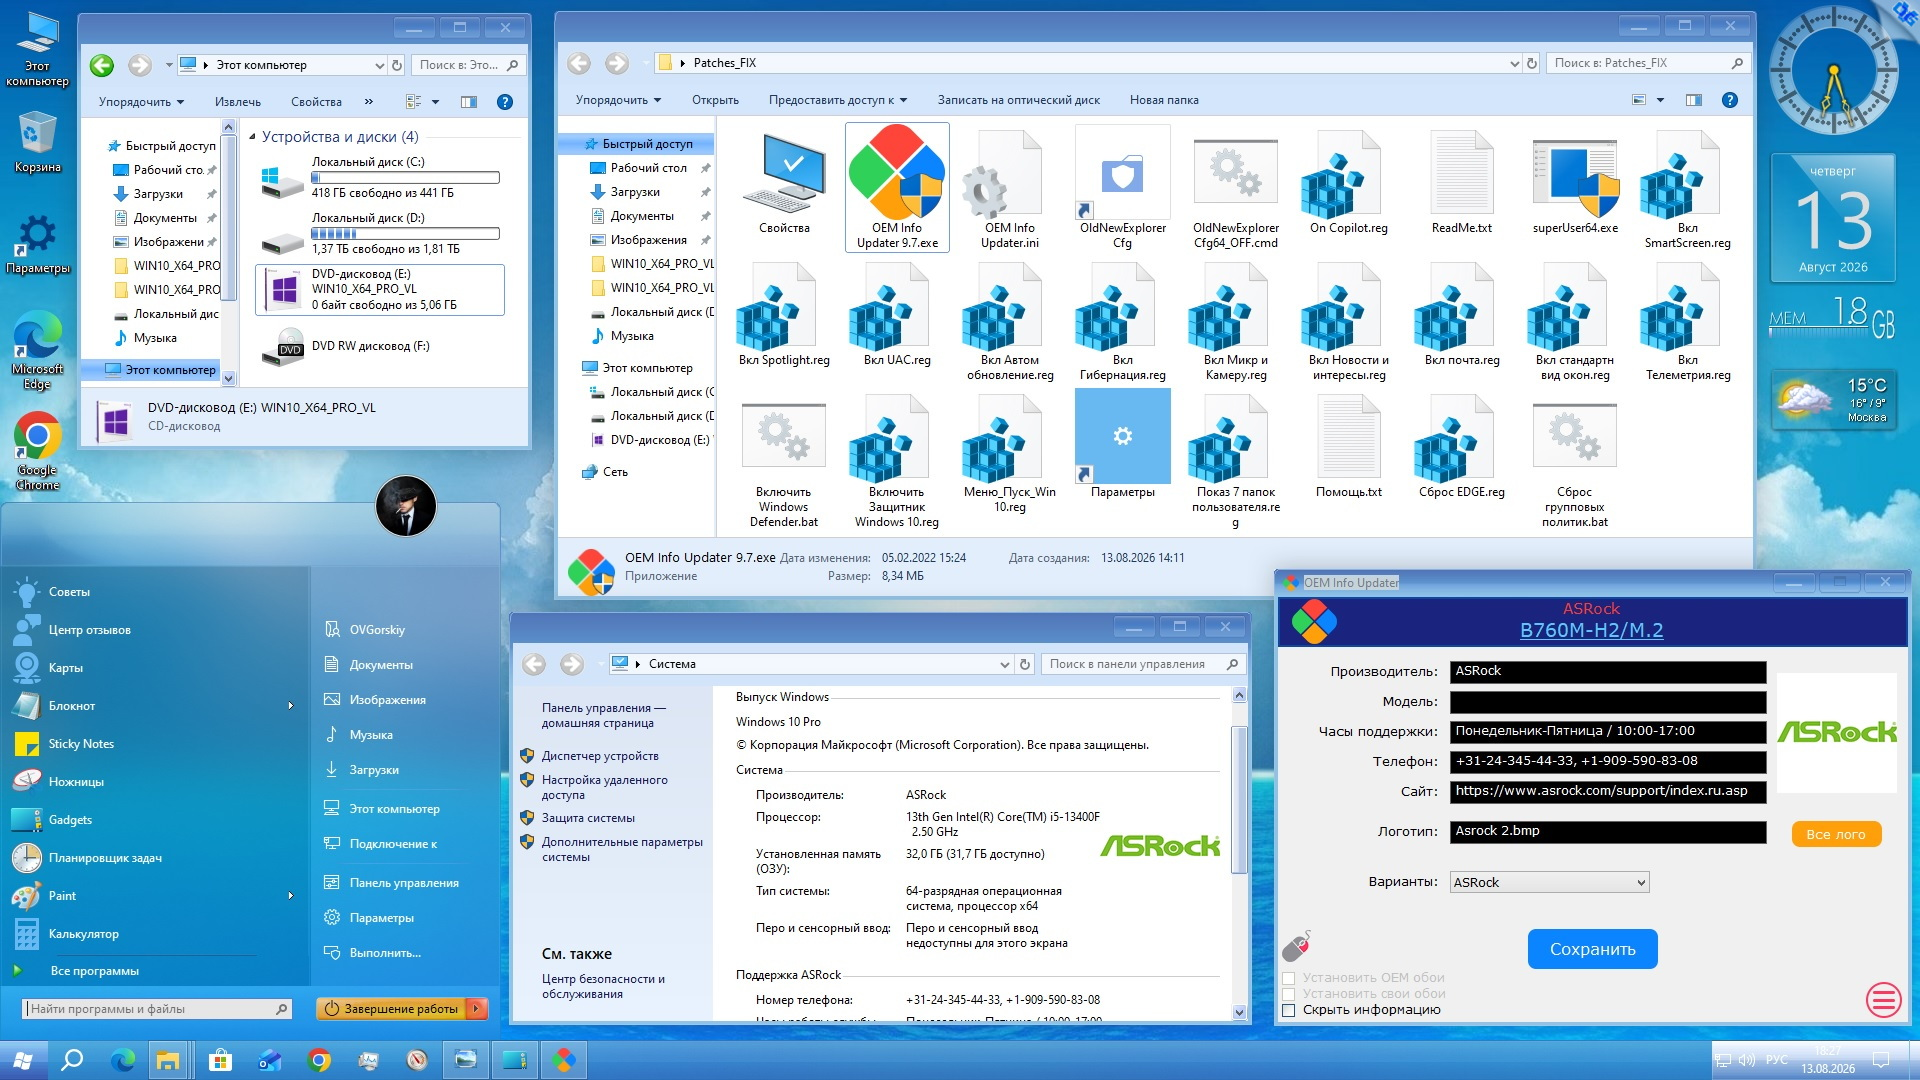
Task: Select the superUser64.exe file icon
Action: tap(1575, 177)
